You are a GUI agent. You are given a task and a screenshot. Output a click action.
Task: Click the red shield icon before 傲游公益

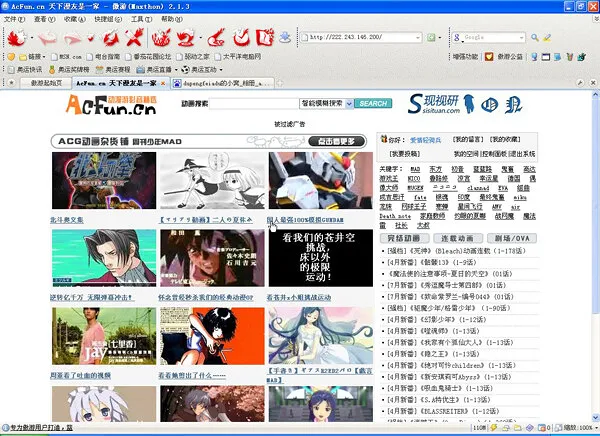[489, 57]
